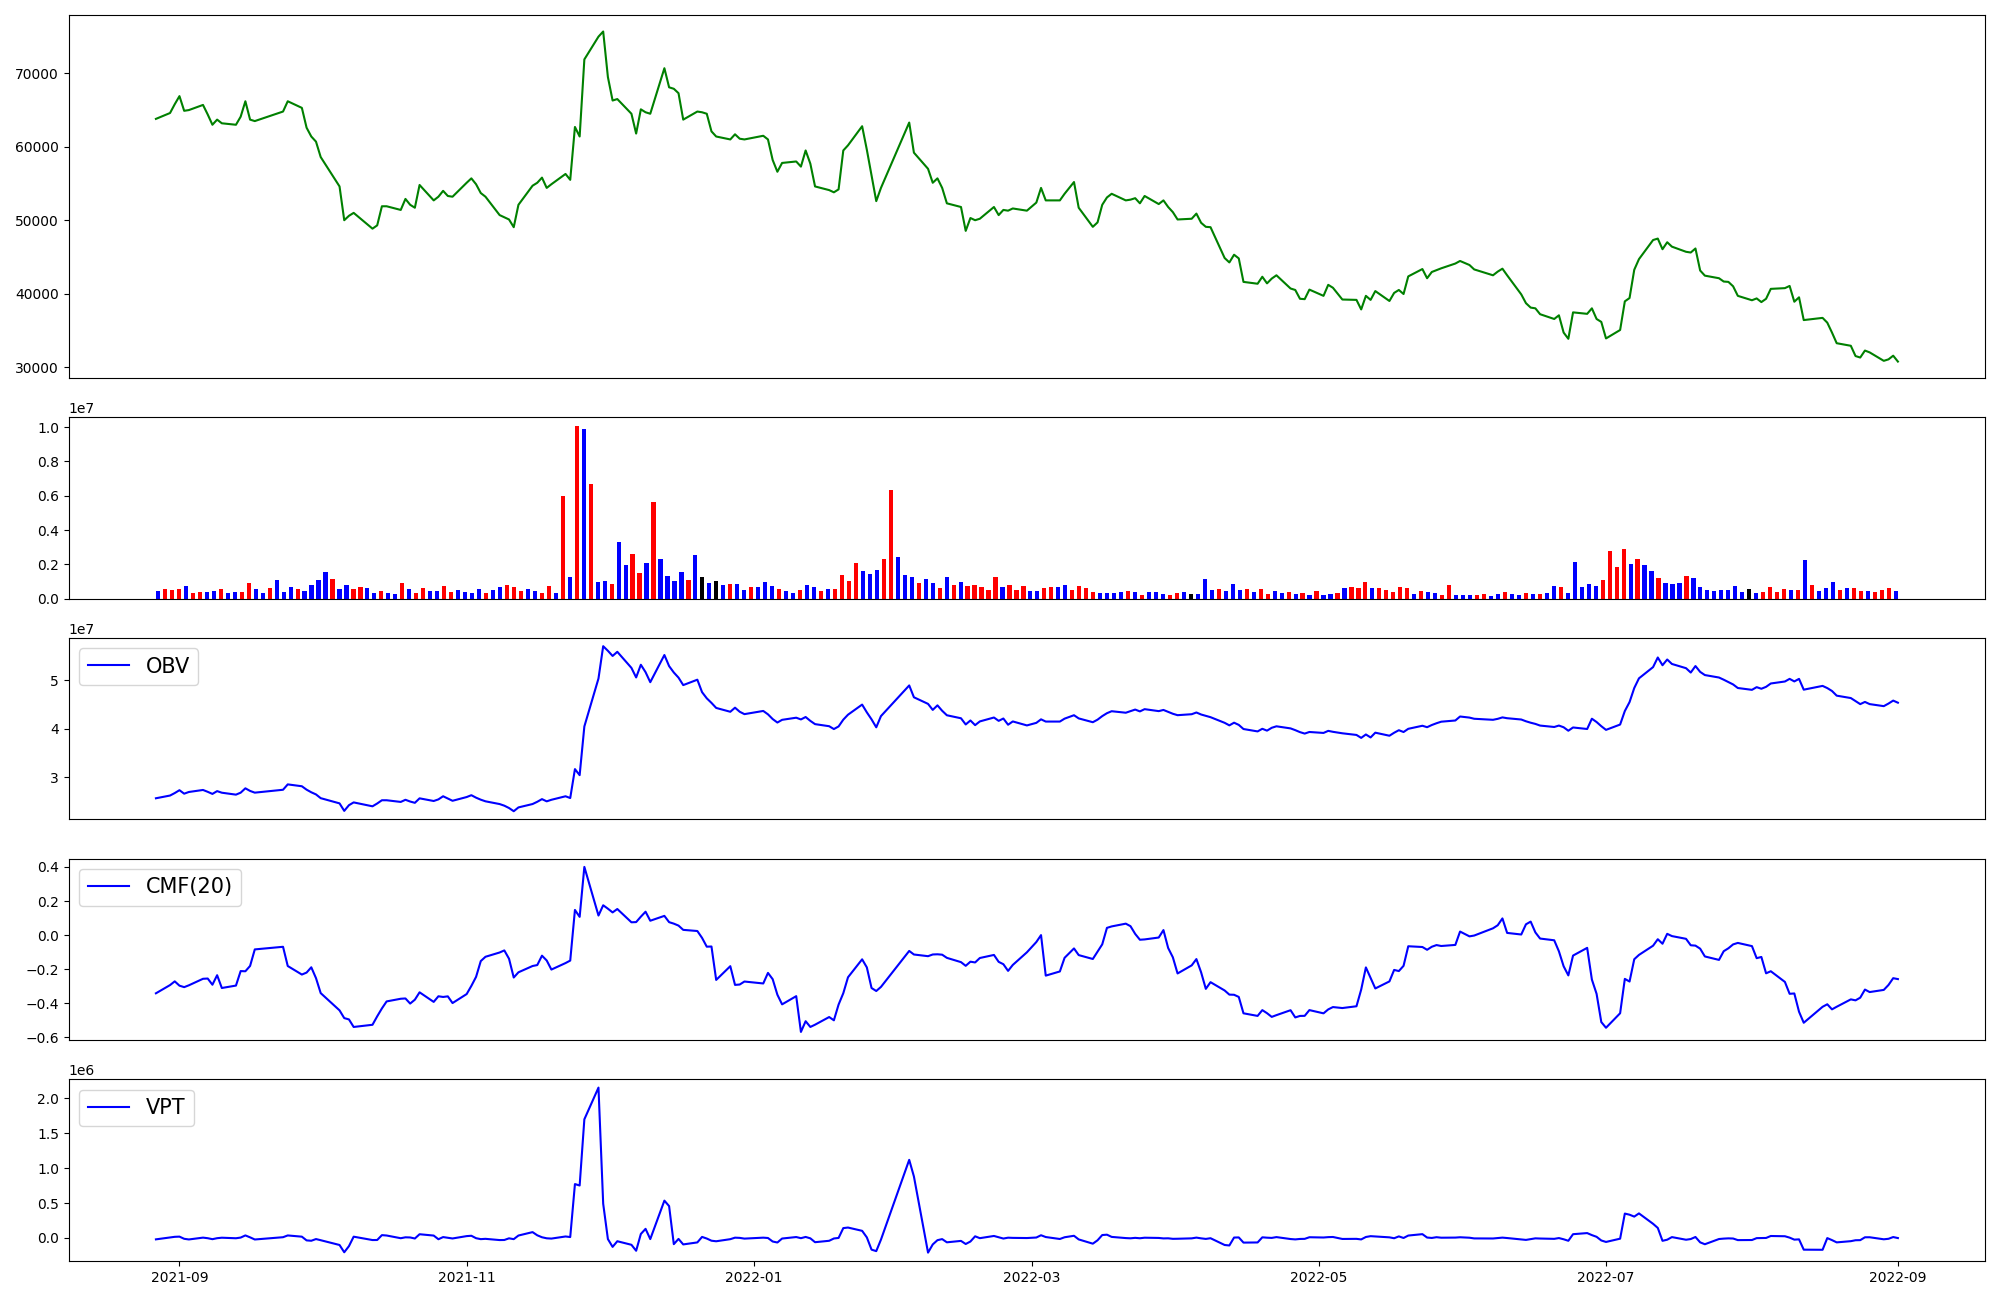2000x1300 pixels.
Task: Click the 0.0 tick on CMF axis
Action: tap(49, 936)
